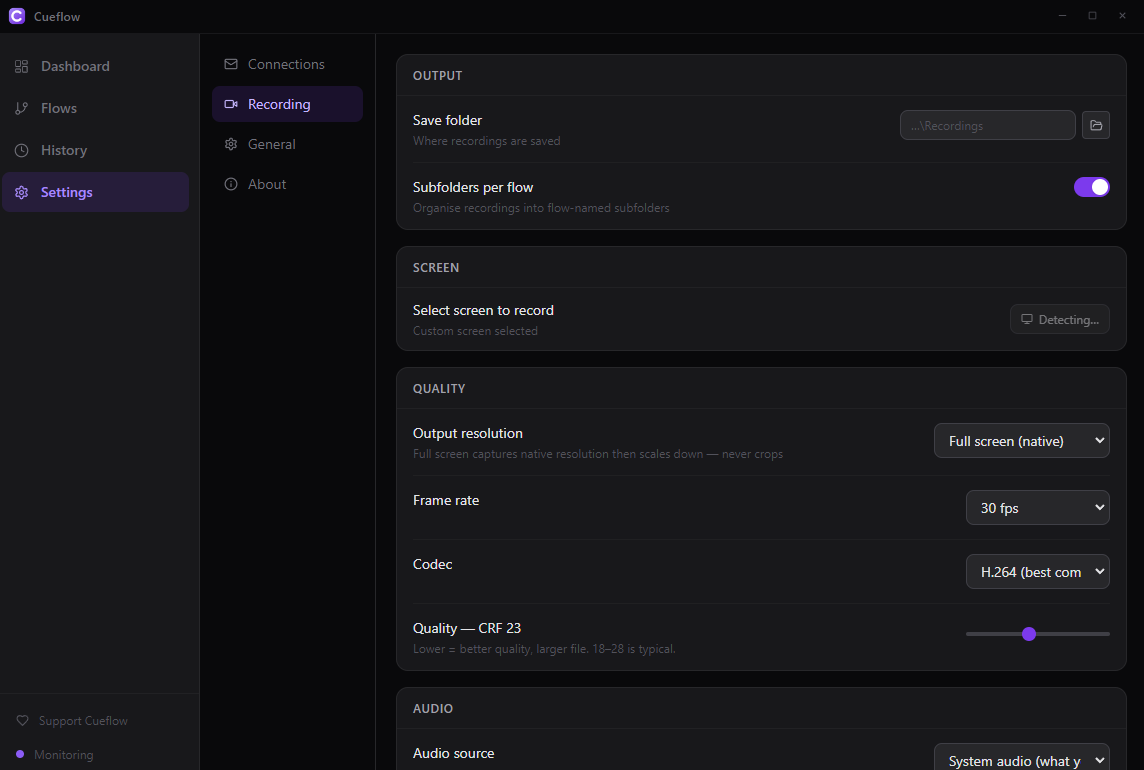
Task: Click the History clock icon
Action: coord(22,150)
